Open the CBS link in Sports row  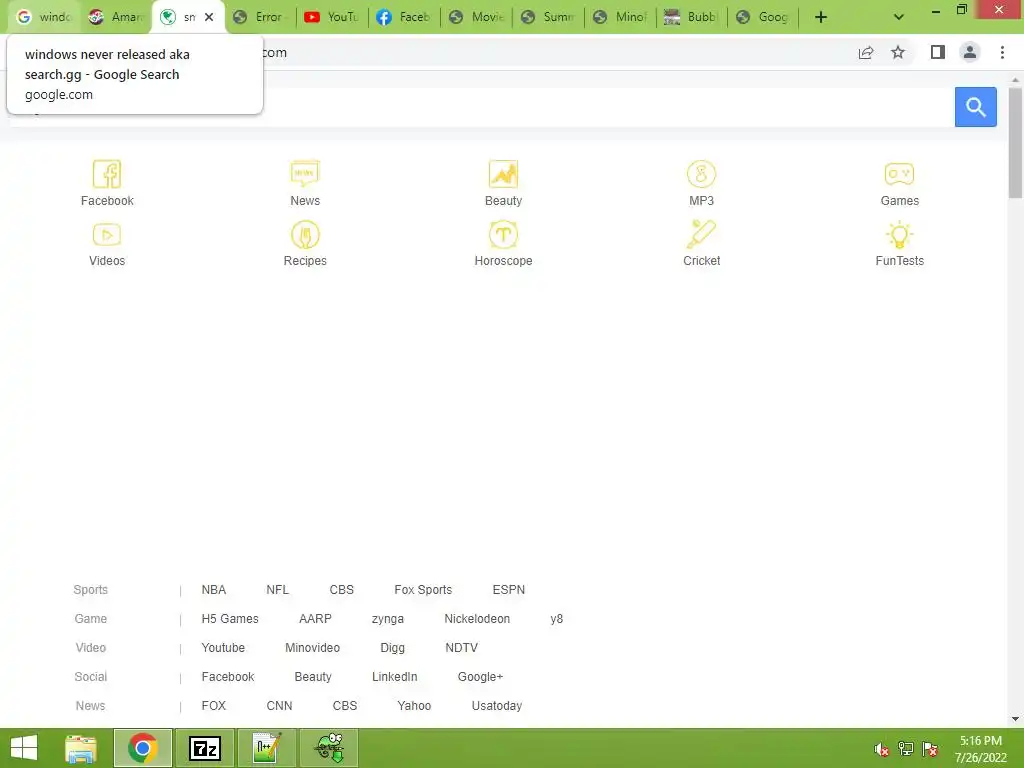[x=342, y=590]
